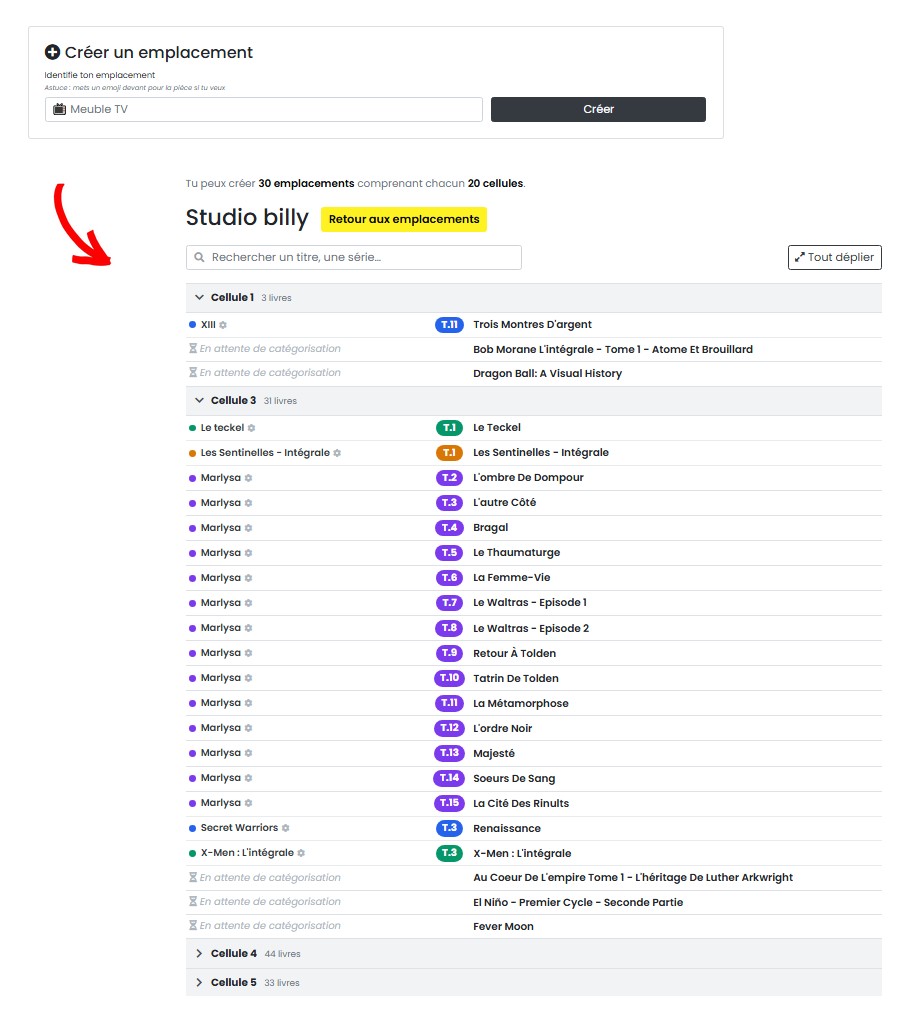Click hourglass icon on Bob Morane row

click(x=192, y=349)
